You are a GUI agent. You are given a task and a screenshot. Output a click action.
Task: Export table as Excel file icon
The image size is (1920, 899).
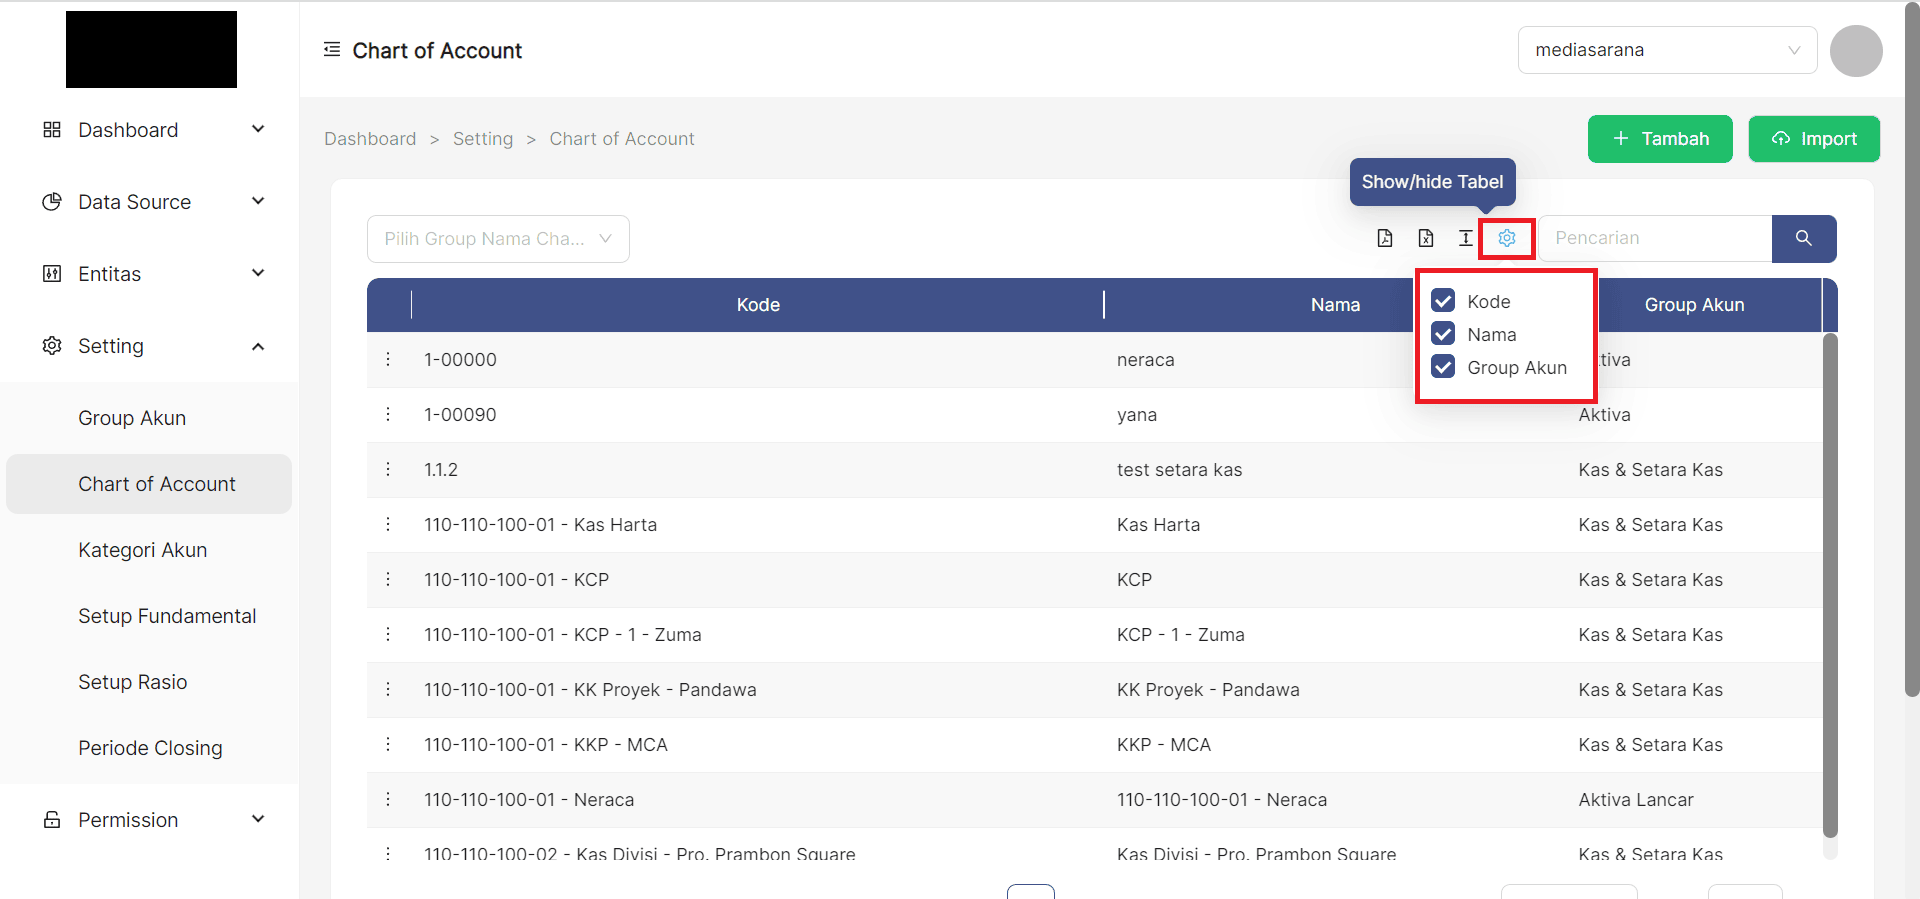point(1426,238)
